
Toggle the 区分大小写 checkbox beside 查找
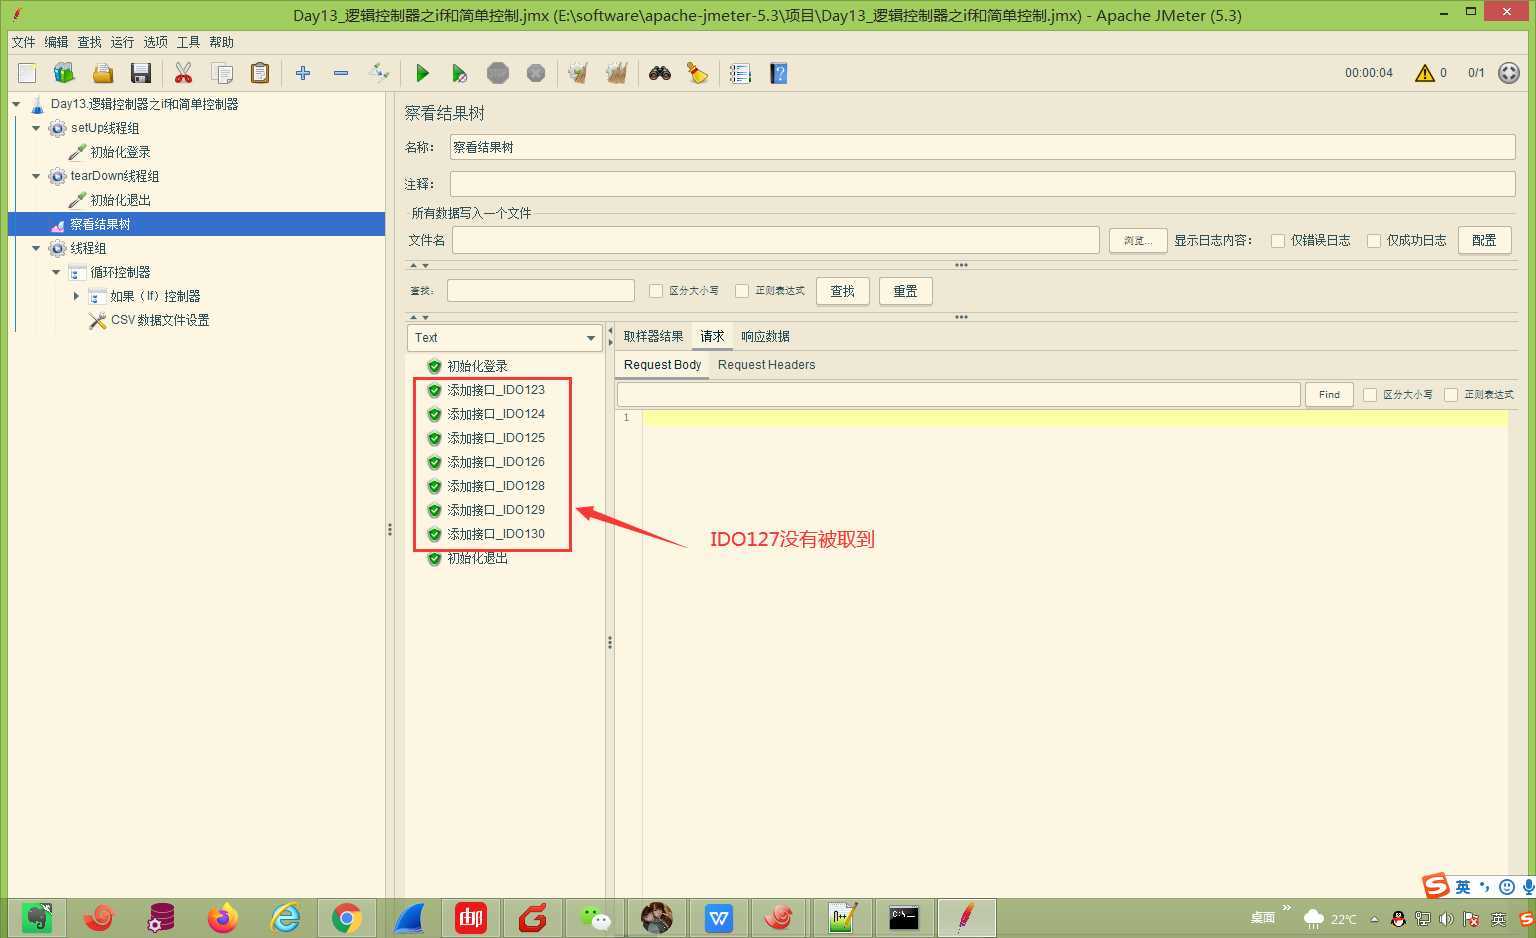[656, 291]
